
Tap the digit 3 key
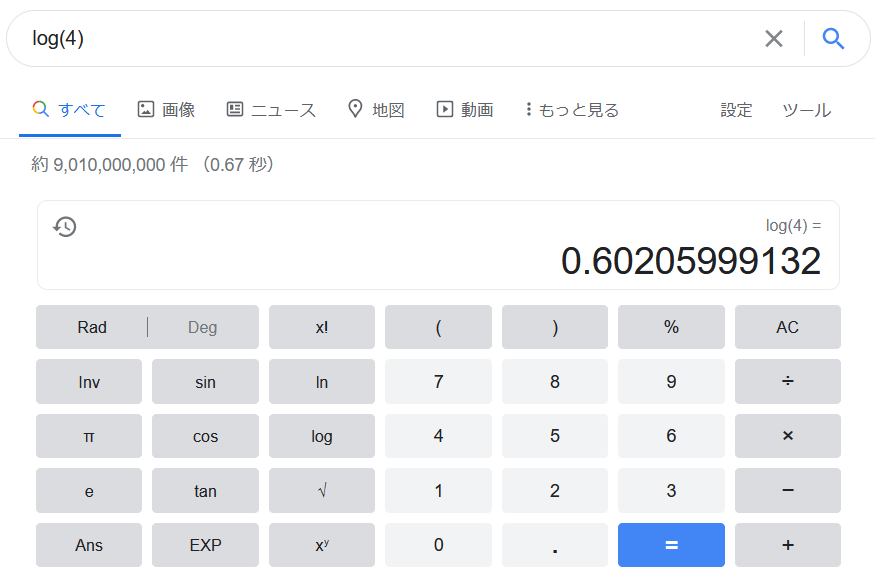pyautogui.click(x=671, y=491)
